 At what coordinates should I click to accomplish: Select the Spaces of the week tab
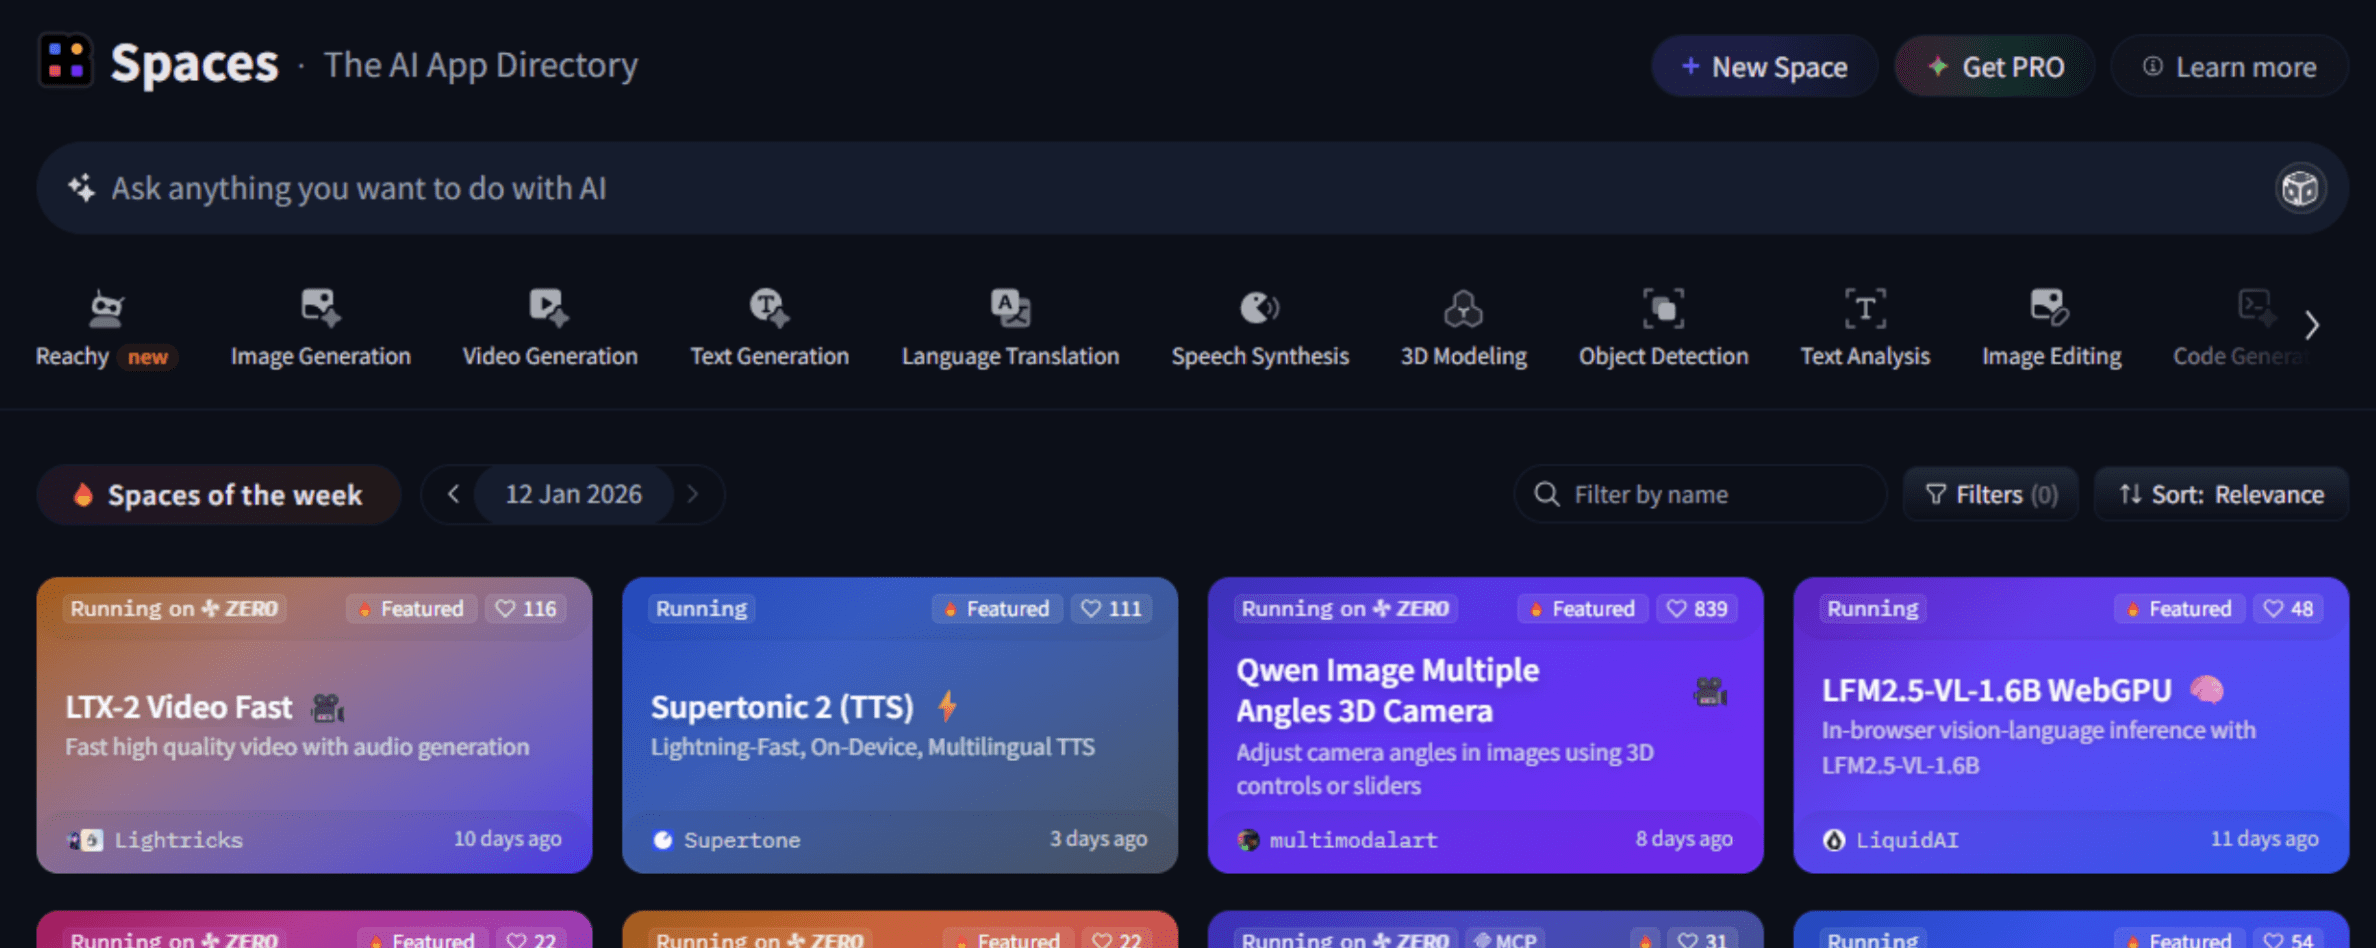(x=219, y=495)
